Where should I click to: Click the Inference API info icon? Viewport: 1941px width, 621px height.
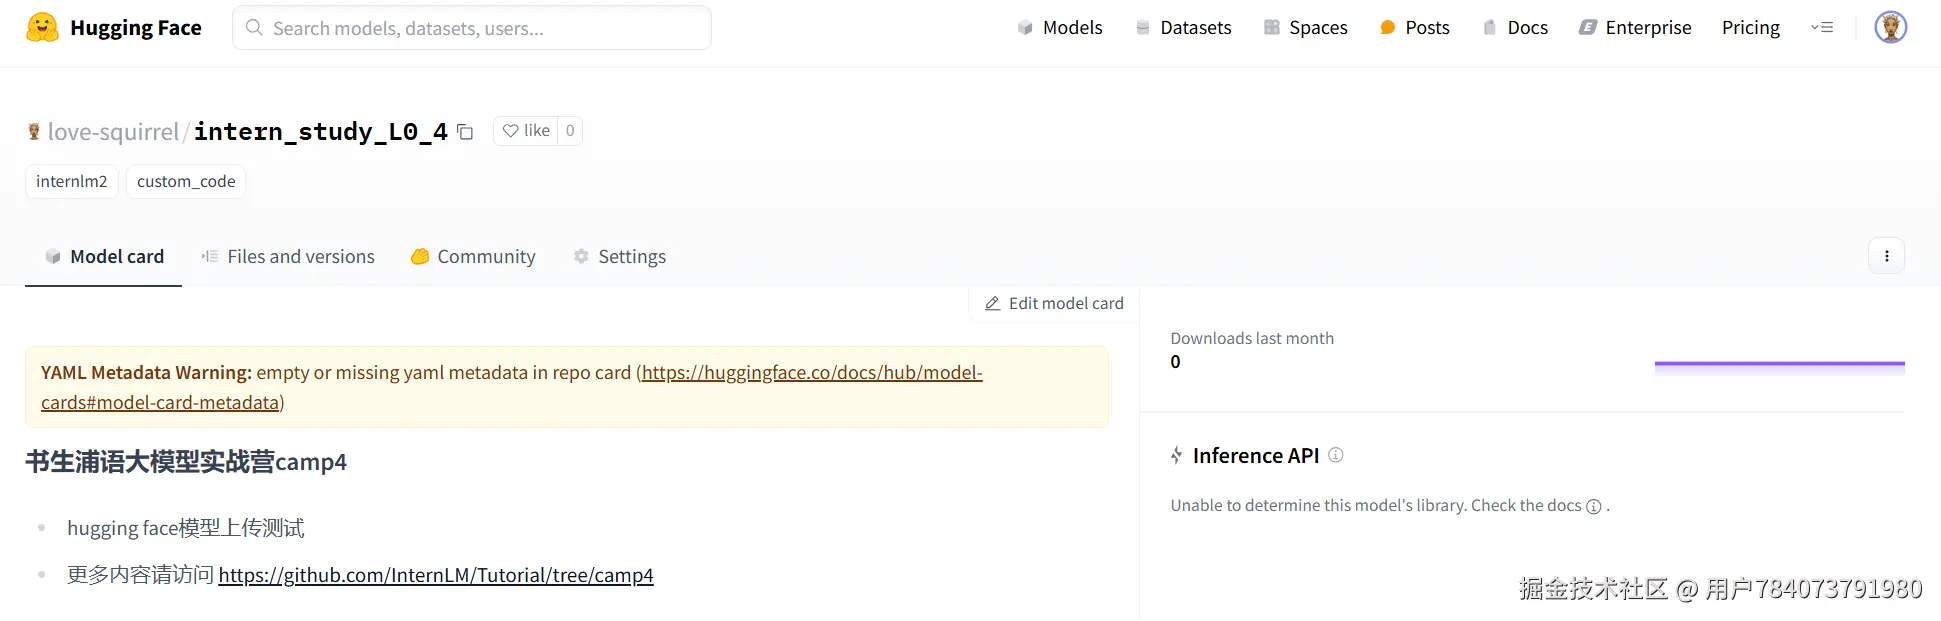pos(1336,455)
